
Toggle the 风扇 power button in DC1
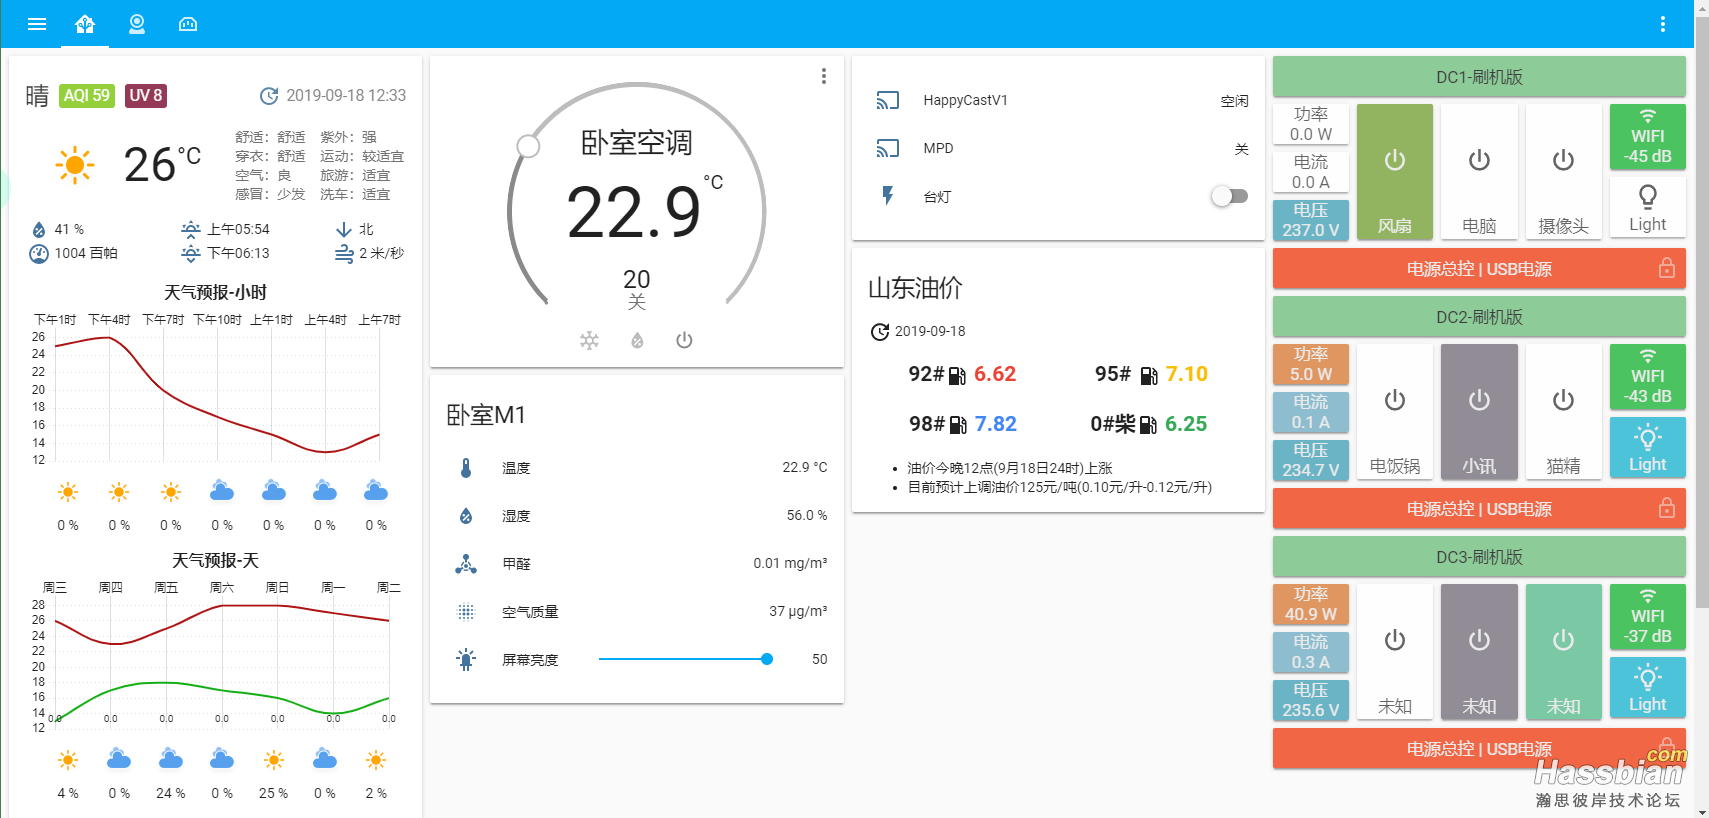(x=1395, y=171)
